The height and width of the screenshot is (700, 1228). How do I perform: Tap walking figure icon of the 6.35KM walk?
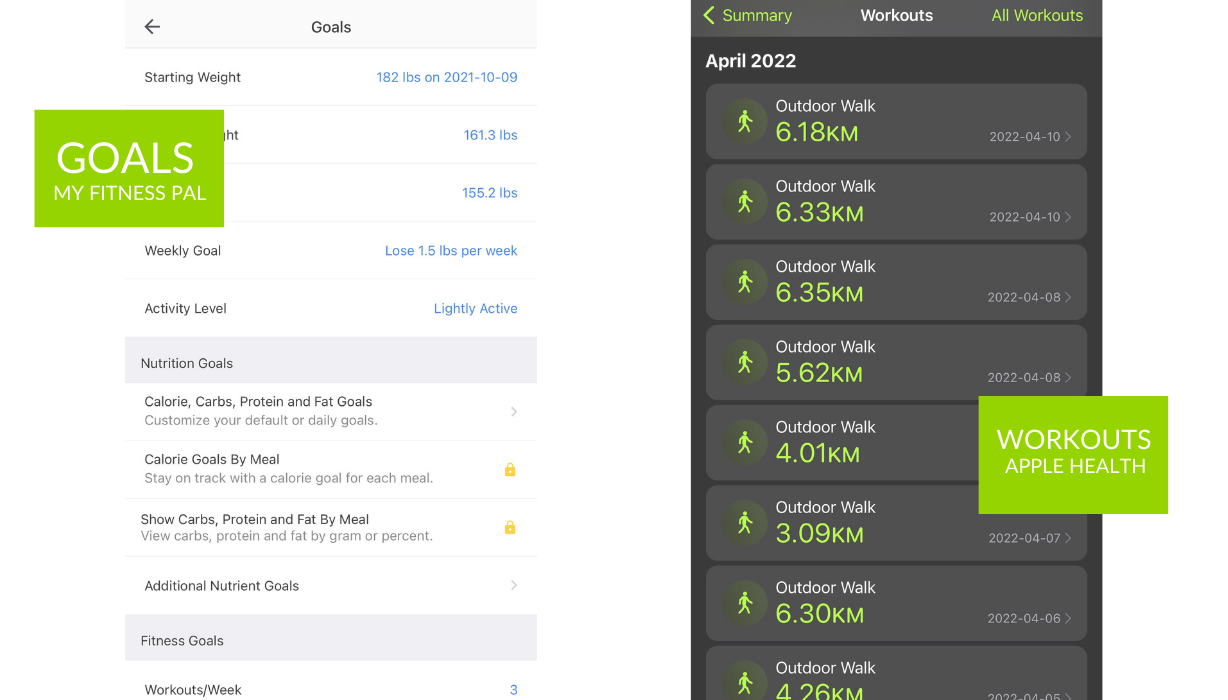(744, 282)
